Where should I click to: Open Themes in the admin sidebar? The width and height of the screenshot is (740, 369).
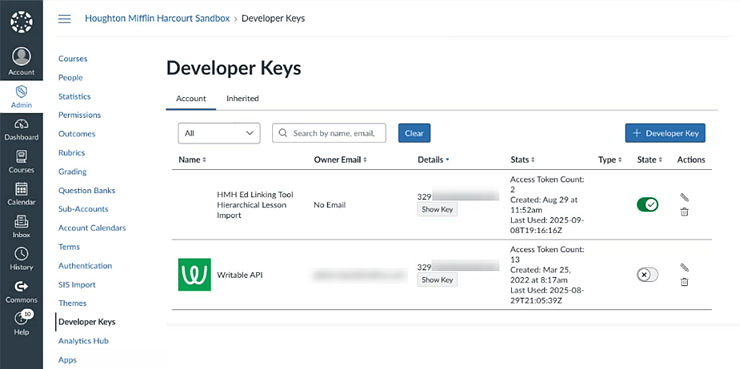click(72, 303)
